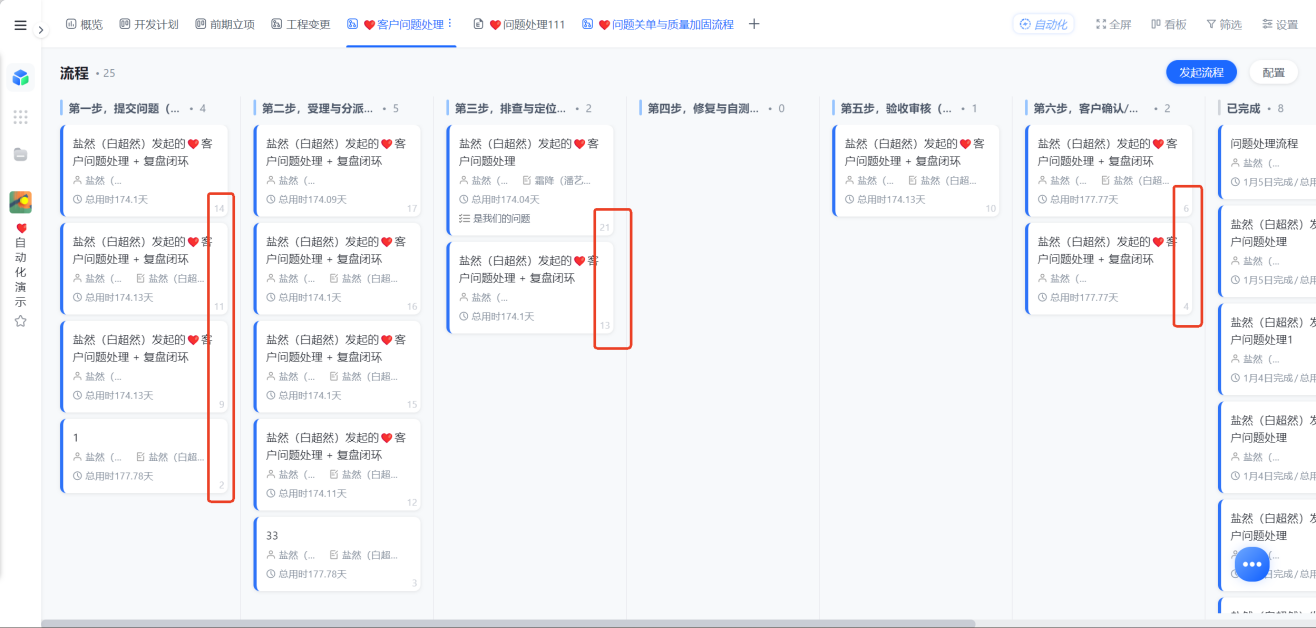This screenshot has width=1316, height=628.
Task: Click the 流程 board title
Action: pyautogui.click(x=74, y=73)
